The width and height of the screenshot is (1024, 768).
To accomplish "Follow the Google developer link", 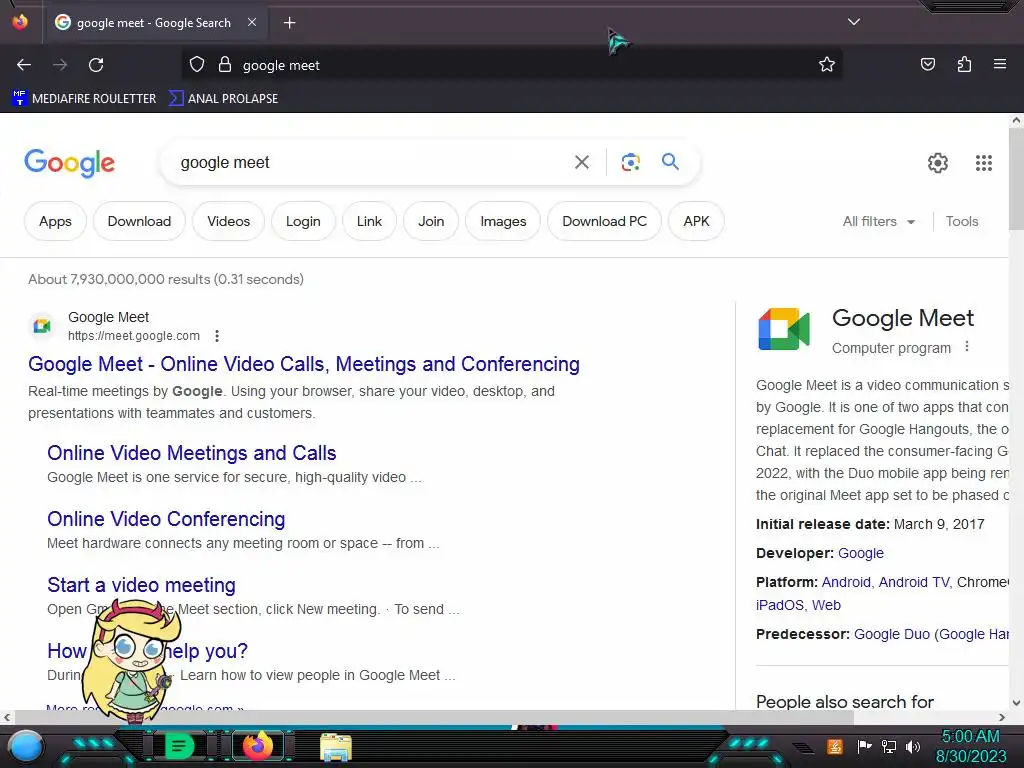I will pyautogui.click(x=861, y=553).
